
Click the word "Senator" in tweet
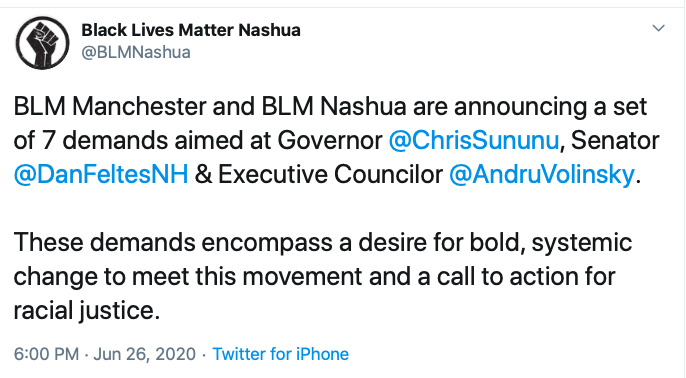pyautogui.click(x=615, y=140)
